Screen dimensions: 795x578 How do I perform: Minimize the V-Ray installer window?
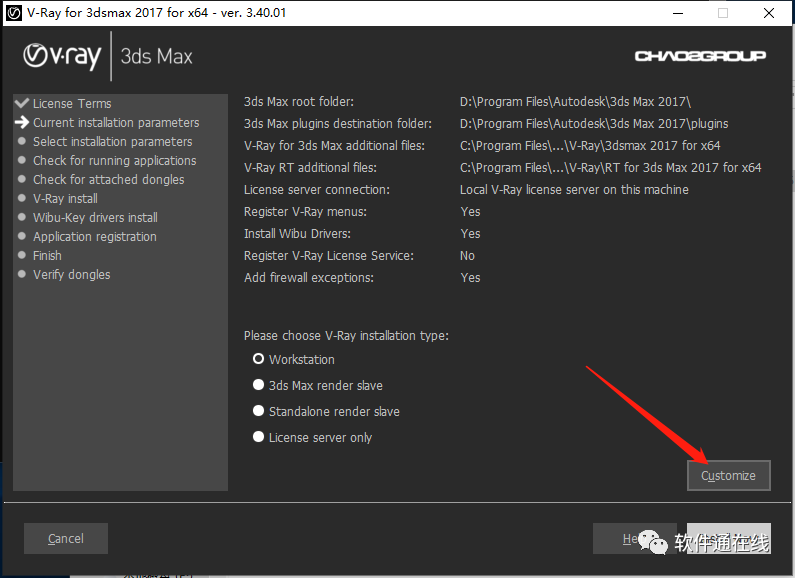click(x=678, y=13)
